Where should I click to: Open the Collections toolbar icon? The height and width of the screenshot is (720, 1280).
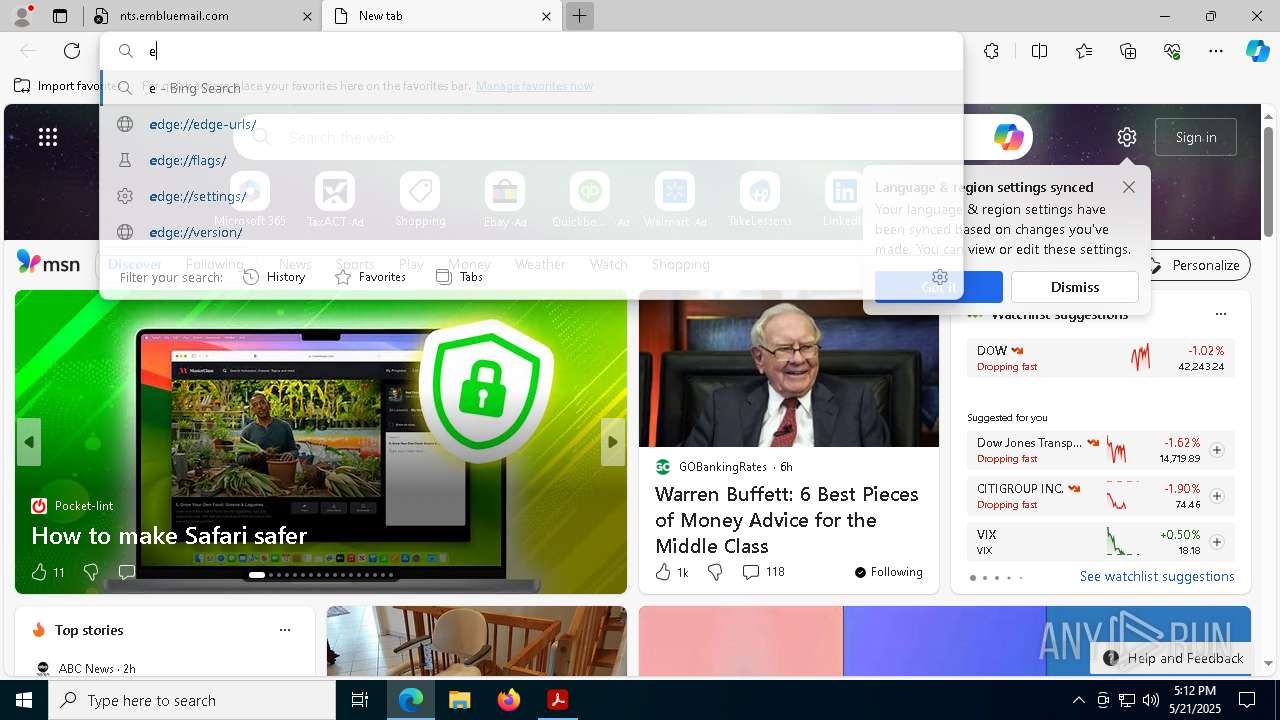[x=1128, y=51]
